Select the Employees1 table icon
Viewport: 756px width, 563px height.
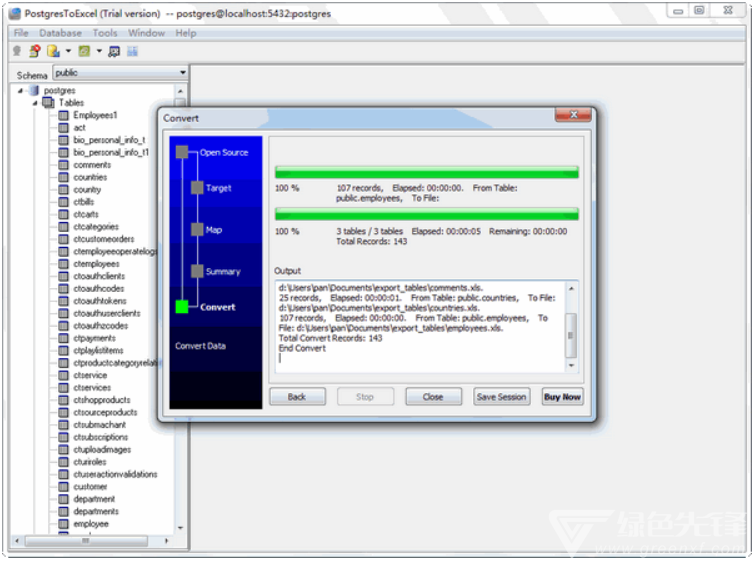[63, 115]
